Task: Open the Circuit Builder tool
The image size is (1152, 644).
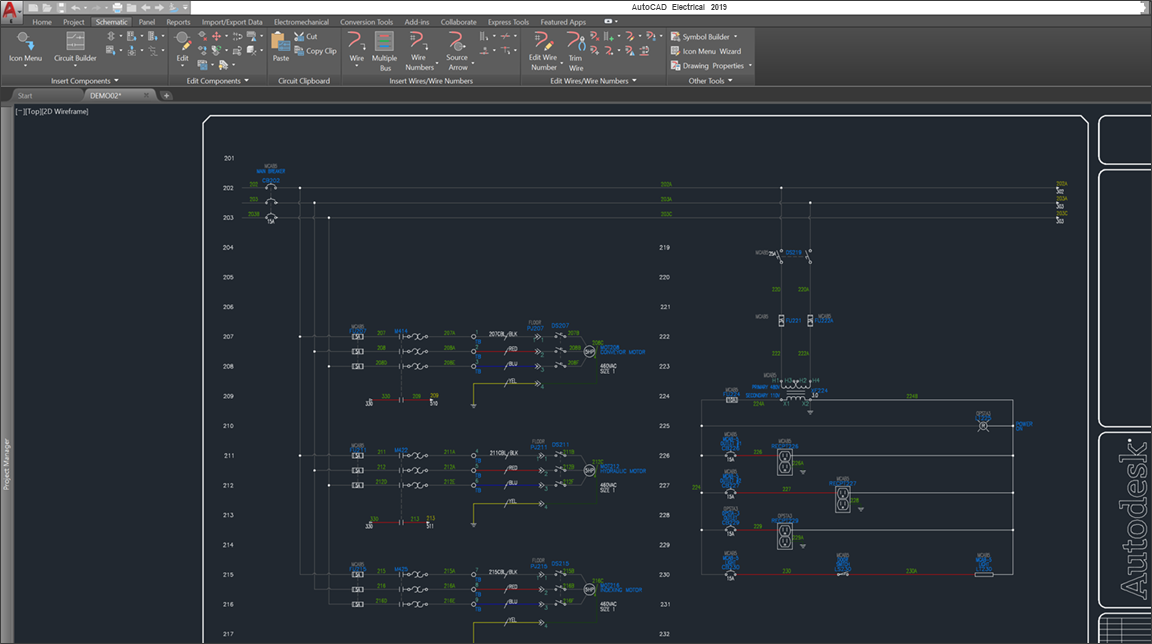Action: point(75,43)
